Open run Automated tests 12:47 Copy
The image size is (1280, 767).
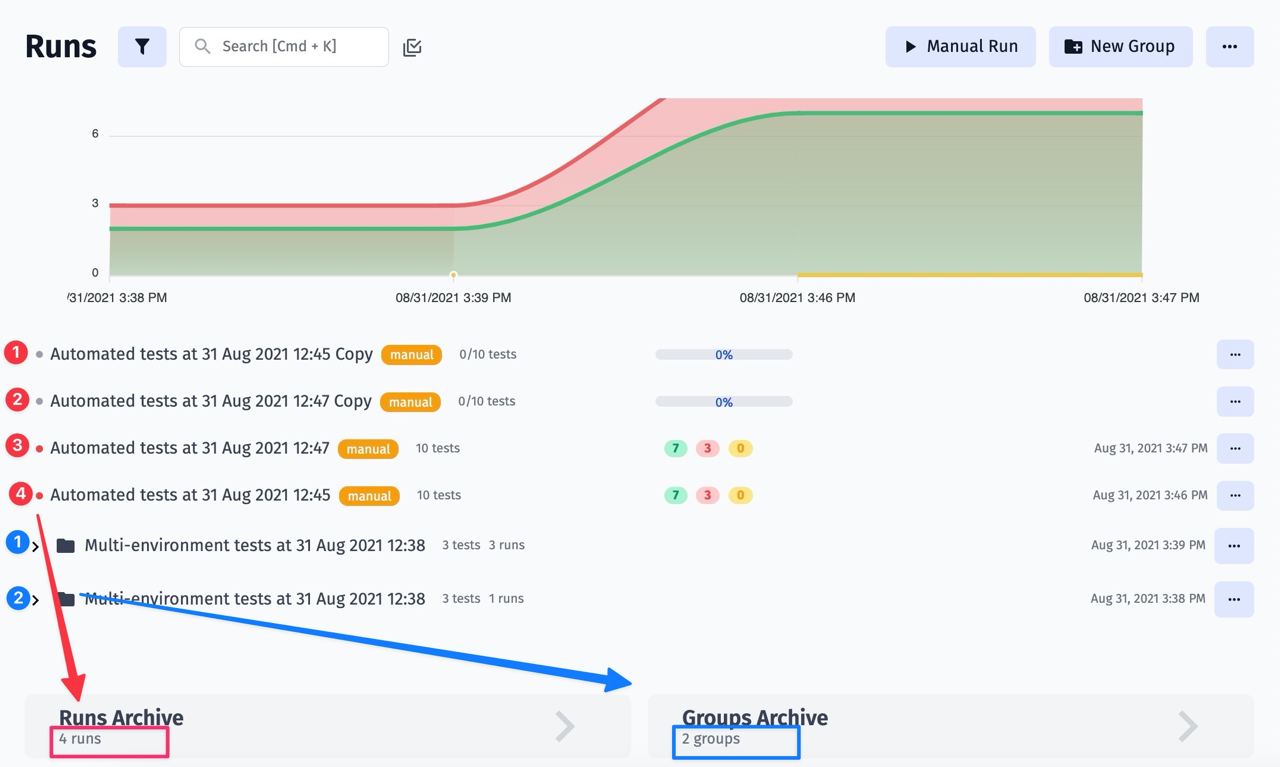click(211, 401)
